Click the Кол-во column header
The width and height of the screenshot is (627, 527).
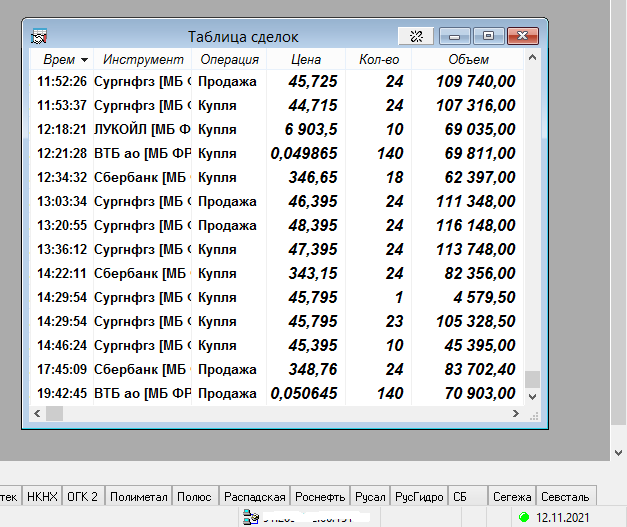379,59
